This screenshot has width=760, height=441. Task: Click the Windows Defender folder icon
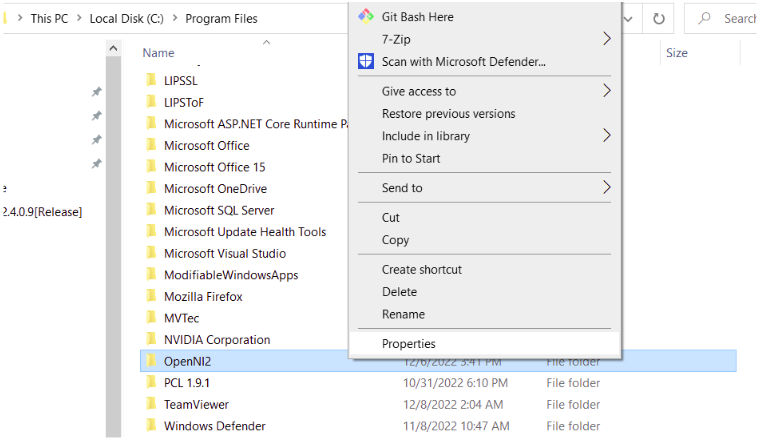[151, 425]
